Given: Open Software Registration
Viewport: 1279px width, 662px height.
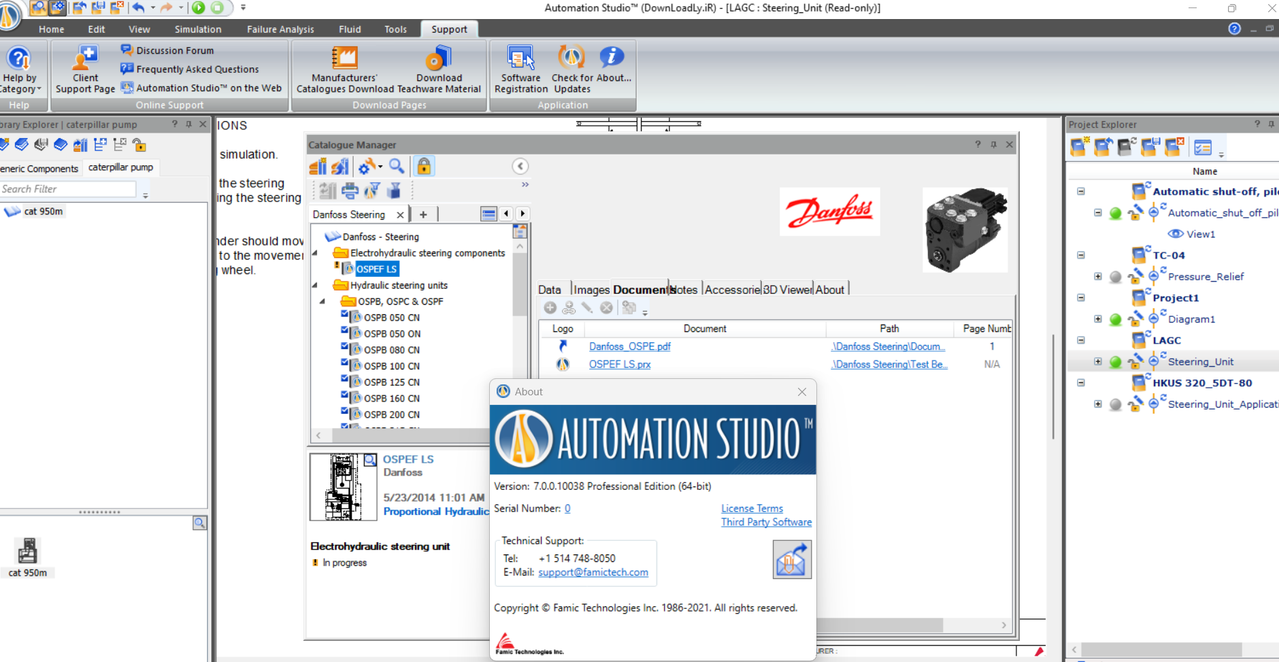Looking at the screenshot, I should click(x=521, y=70).
